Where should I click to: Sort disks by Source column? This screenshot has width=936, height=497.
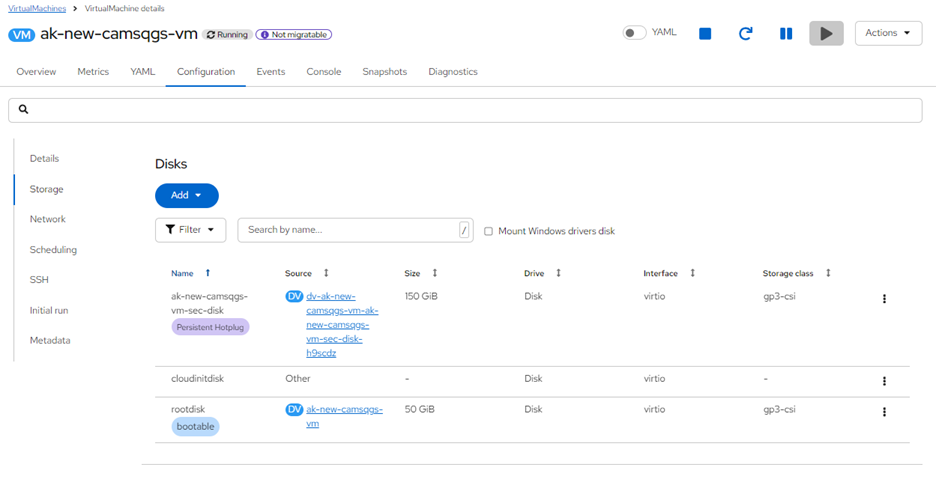[326, 273]
